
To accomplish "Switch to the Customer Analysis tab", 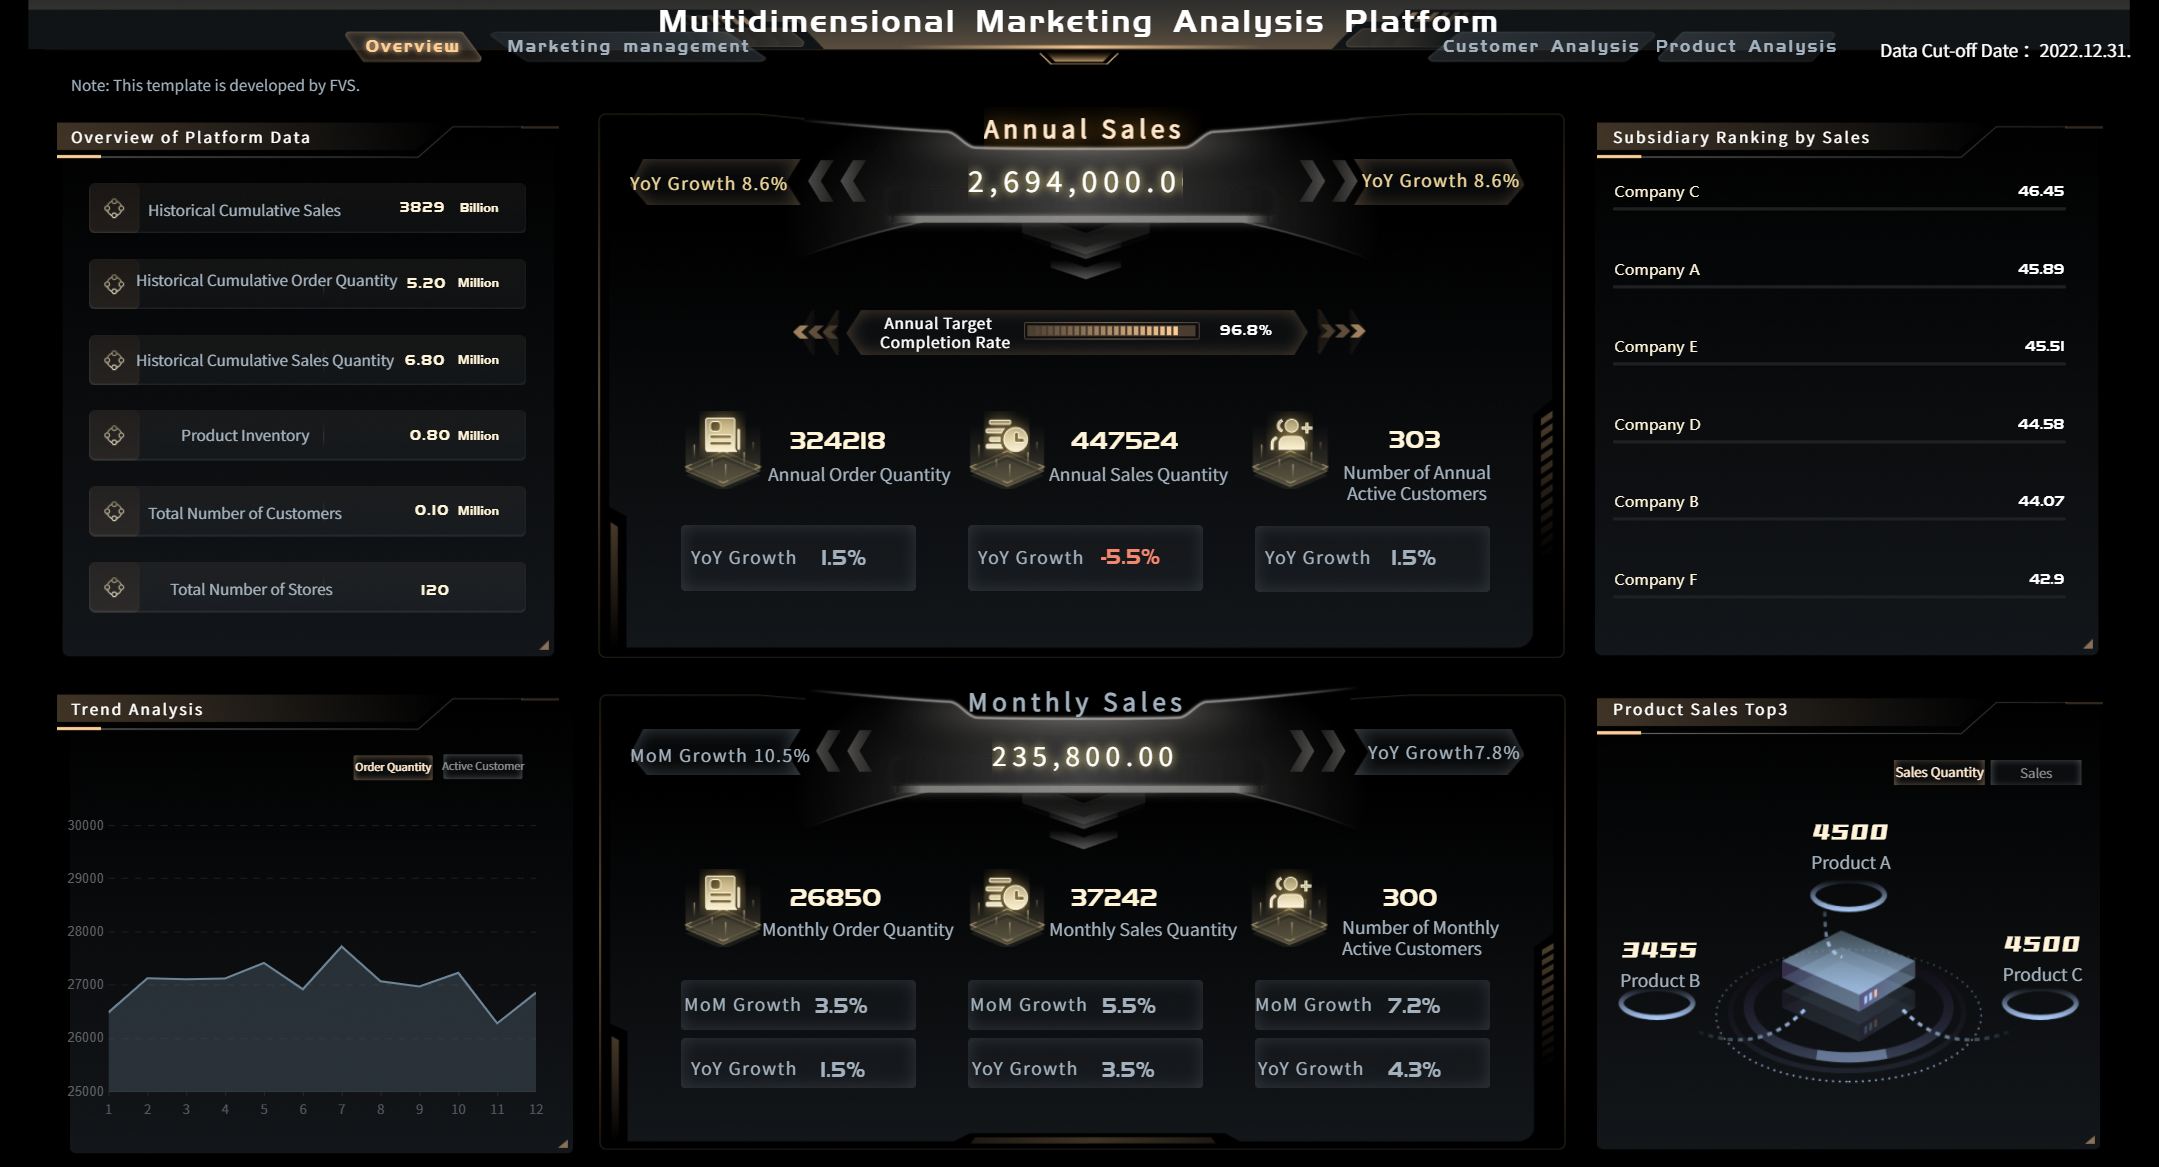I will click(x=1540, y=46).
